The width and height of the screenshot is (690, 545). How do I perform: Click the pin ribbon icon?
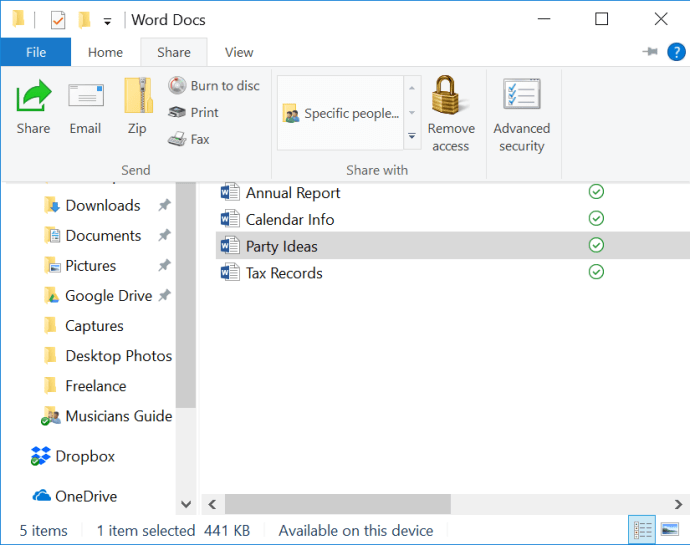pyautogui.click(x=650, y=52)
